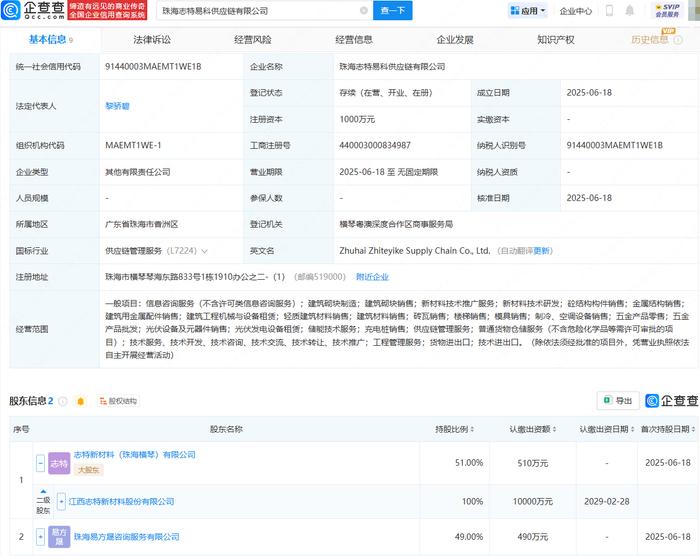Collapse the 二级股东 section arrow

[x=43, y=492]
